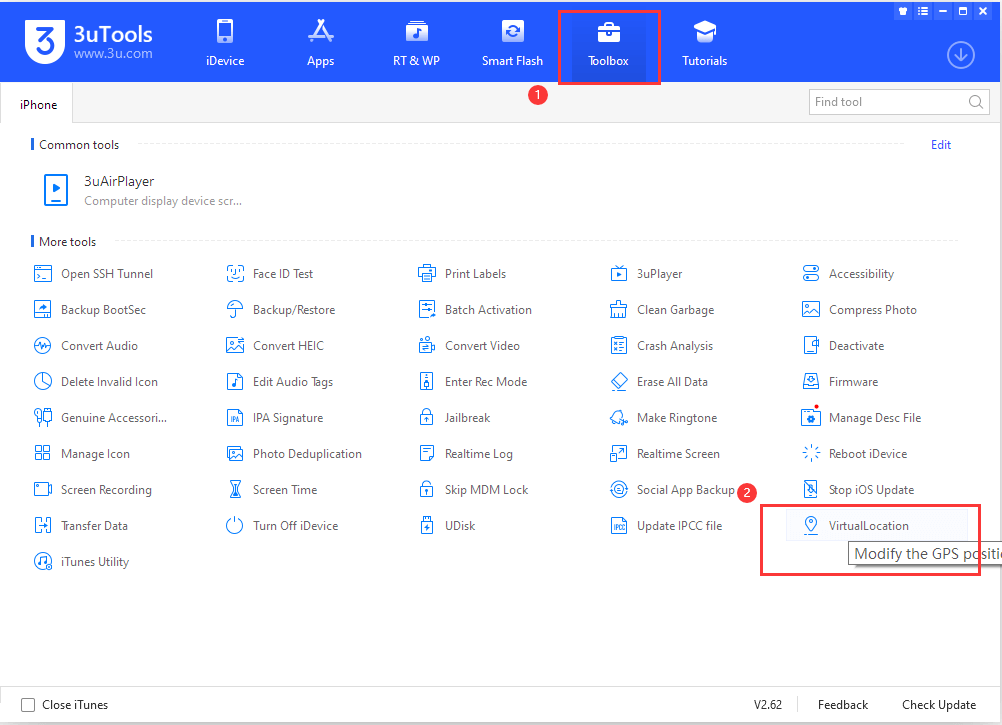Open the Turn Off iDevice power icon

(x=235, y=526)
